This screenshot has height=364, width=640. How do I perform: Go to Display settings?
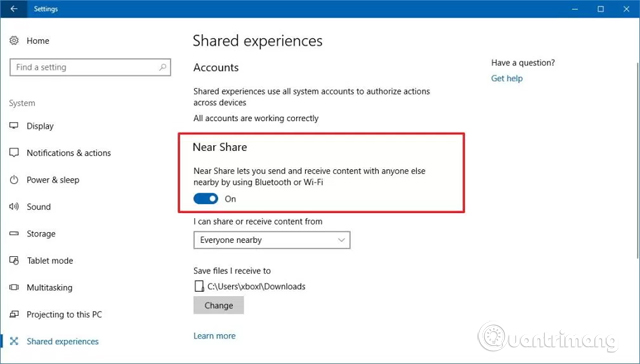[40, 126]
